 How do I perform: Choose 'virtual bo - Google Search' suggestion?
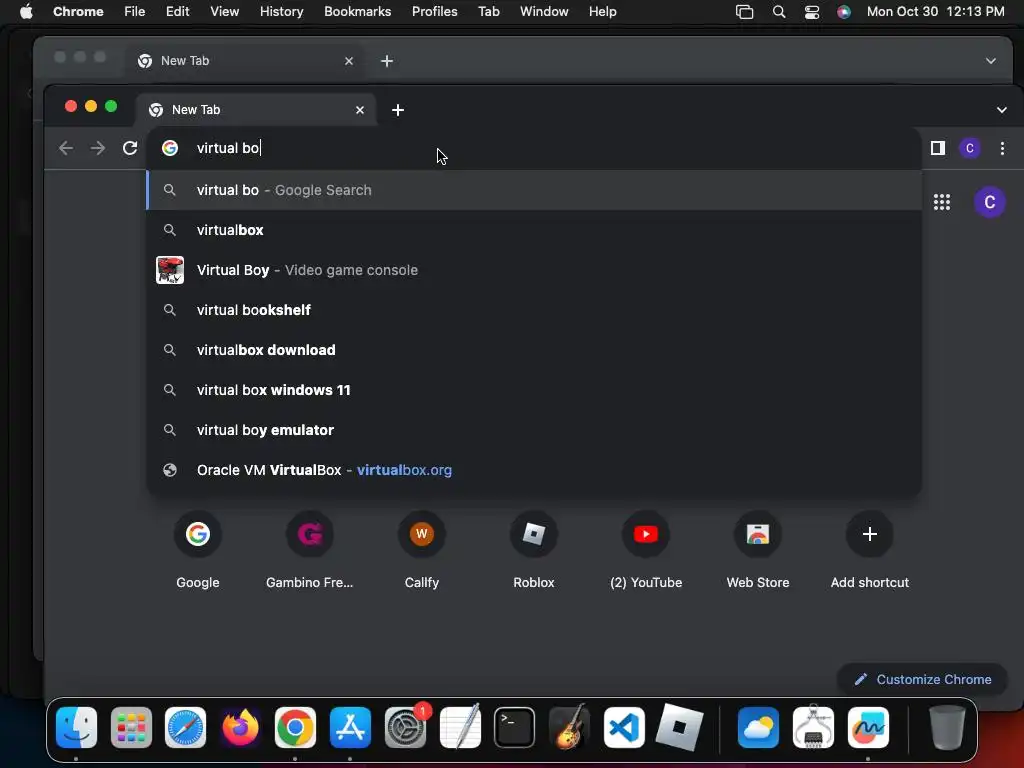click(534, 190)
